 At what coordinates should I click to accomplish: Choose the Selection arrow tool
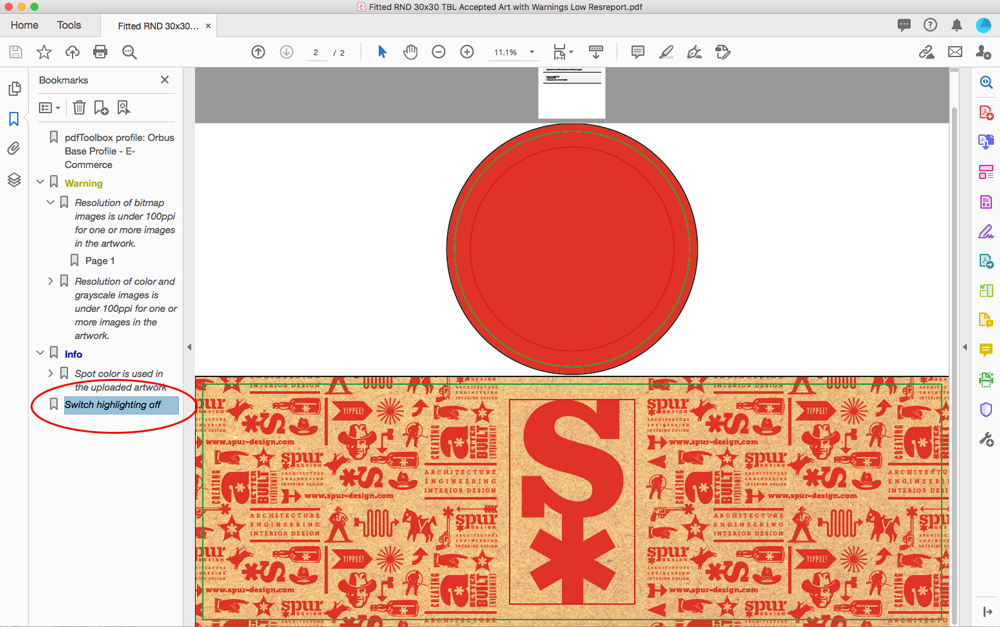coord(382,52)
